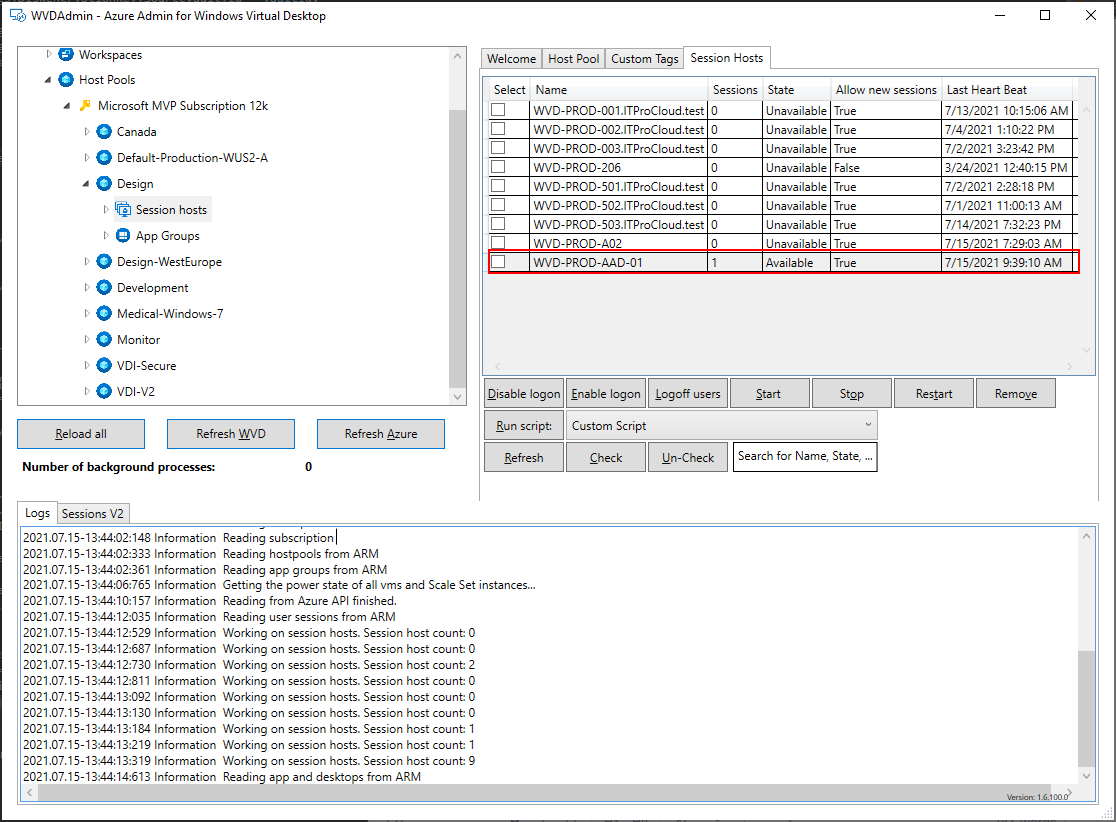Viewport: 1116px width, 822px height.
Task: Click the Monitor pool icon
Action: [104, 339]
